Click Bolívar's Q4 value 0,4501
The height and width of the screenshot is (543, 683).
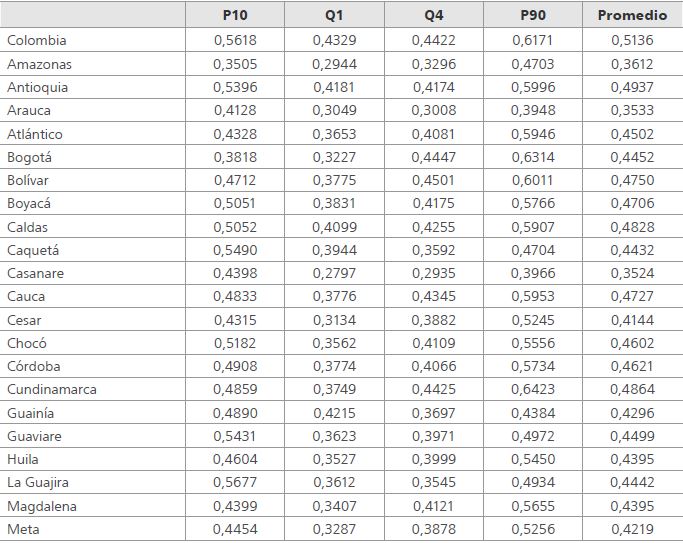coord(434,180)
